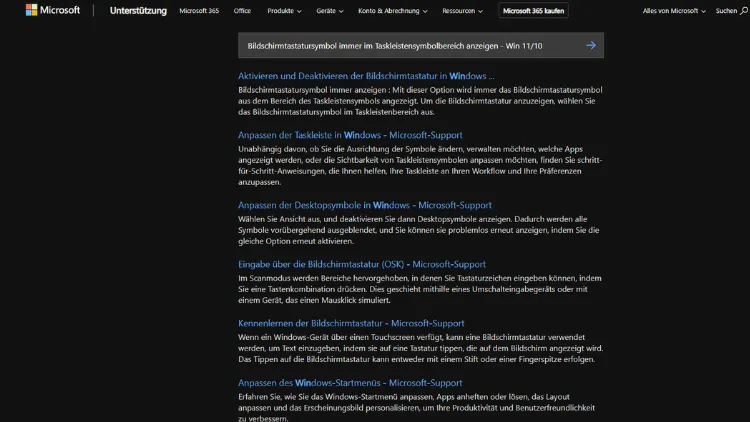The width and height of the screenshot is (750, 422).
Task: Expand Produkte dropdown
Action: [x=284, y=11]
